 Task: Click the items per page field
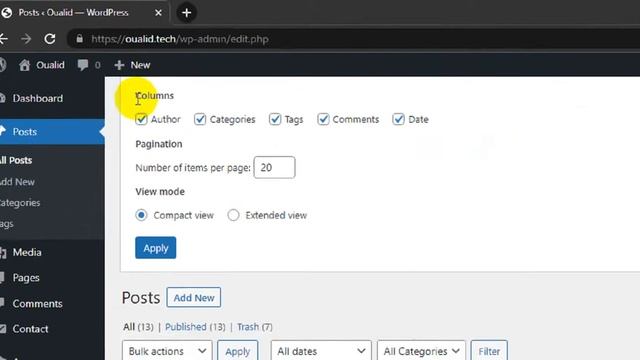274,167
